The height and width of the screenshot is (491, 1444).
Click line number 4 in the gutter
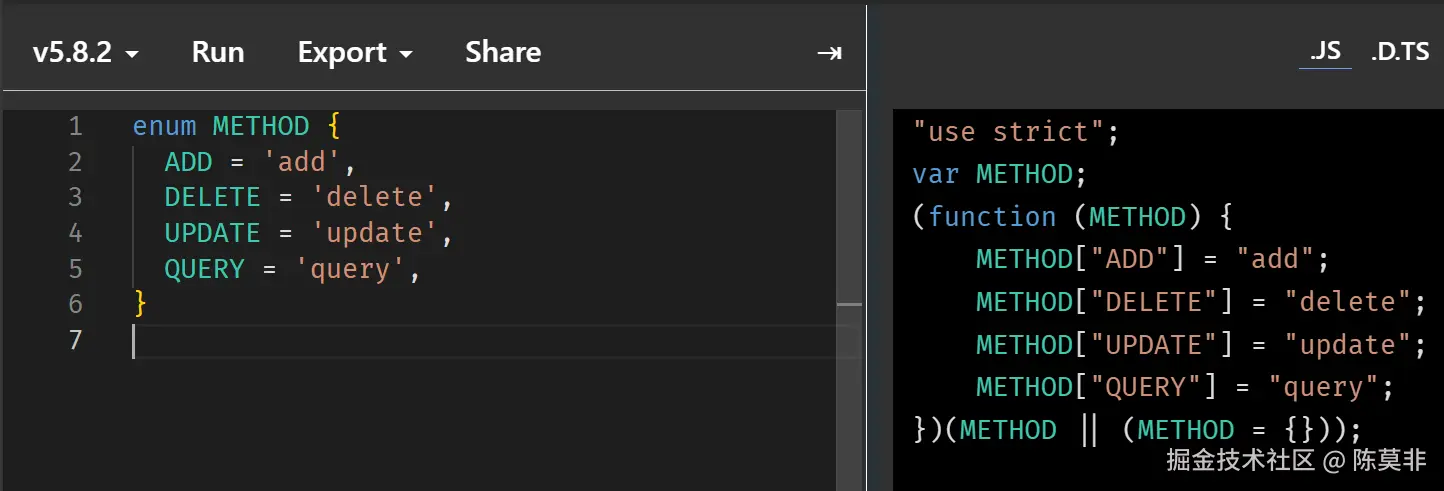(76, 233)
